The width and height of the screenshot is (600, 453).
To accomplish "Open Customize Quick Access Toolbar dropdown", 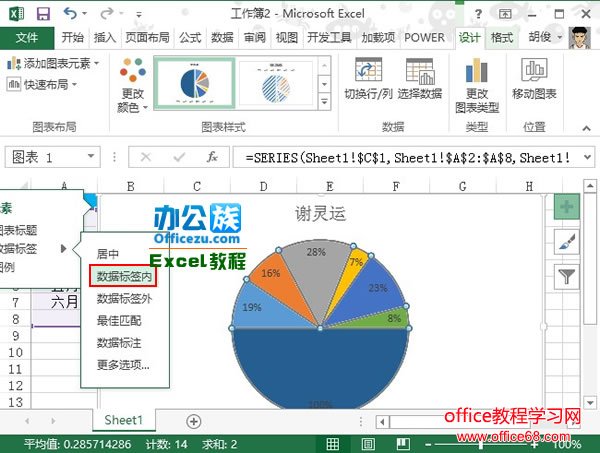I will click(139, 15).
